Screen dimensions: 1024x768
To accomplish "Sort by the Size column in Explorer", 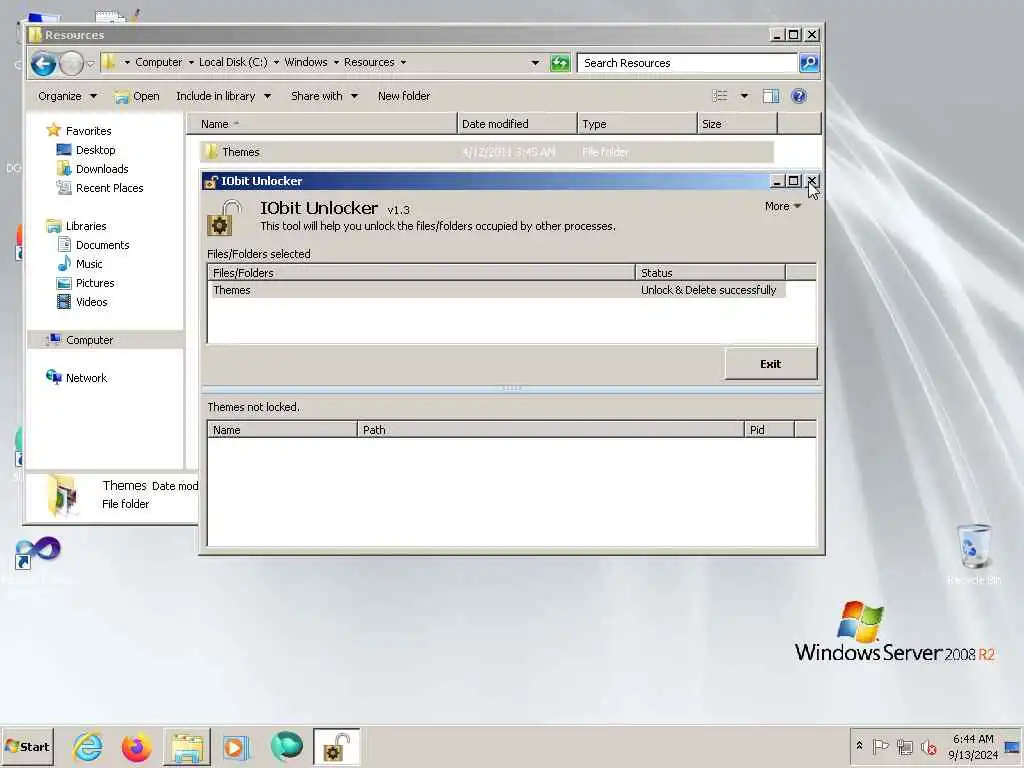I will click(x=737, y=124).
